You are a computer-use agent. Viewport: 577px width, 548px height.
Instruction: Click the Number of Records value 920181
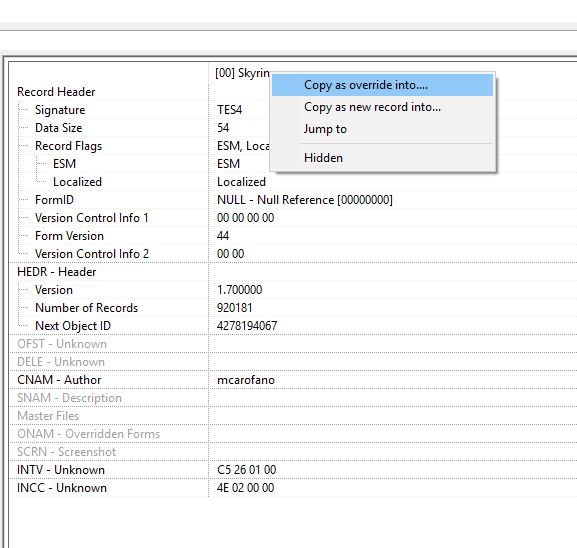pos(234,308)
